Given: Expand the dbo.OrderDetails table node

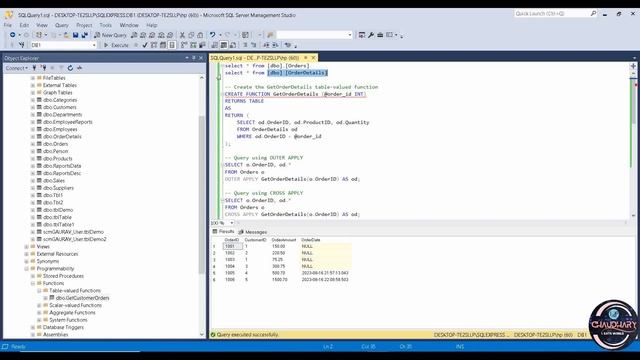Looking at the screenshot, I should coord(33,137).
